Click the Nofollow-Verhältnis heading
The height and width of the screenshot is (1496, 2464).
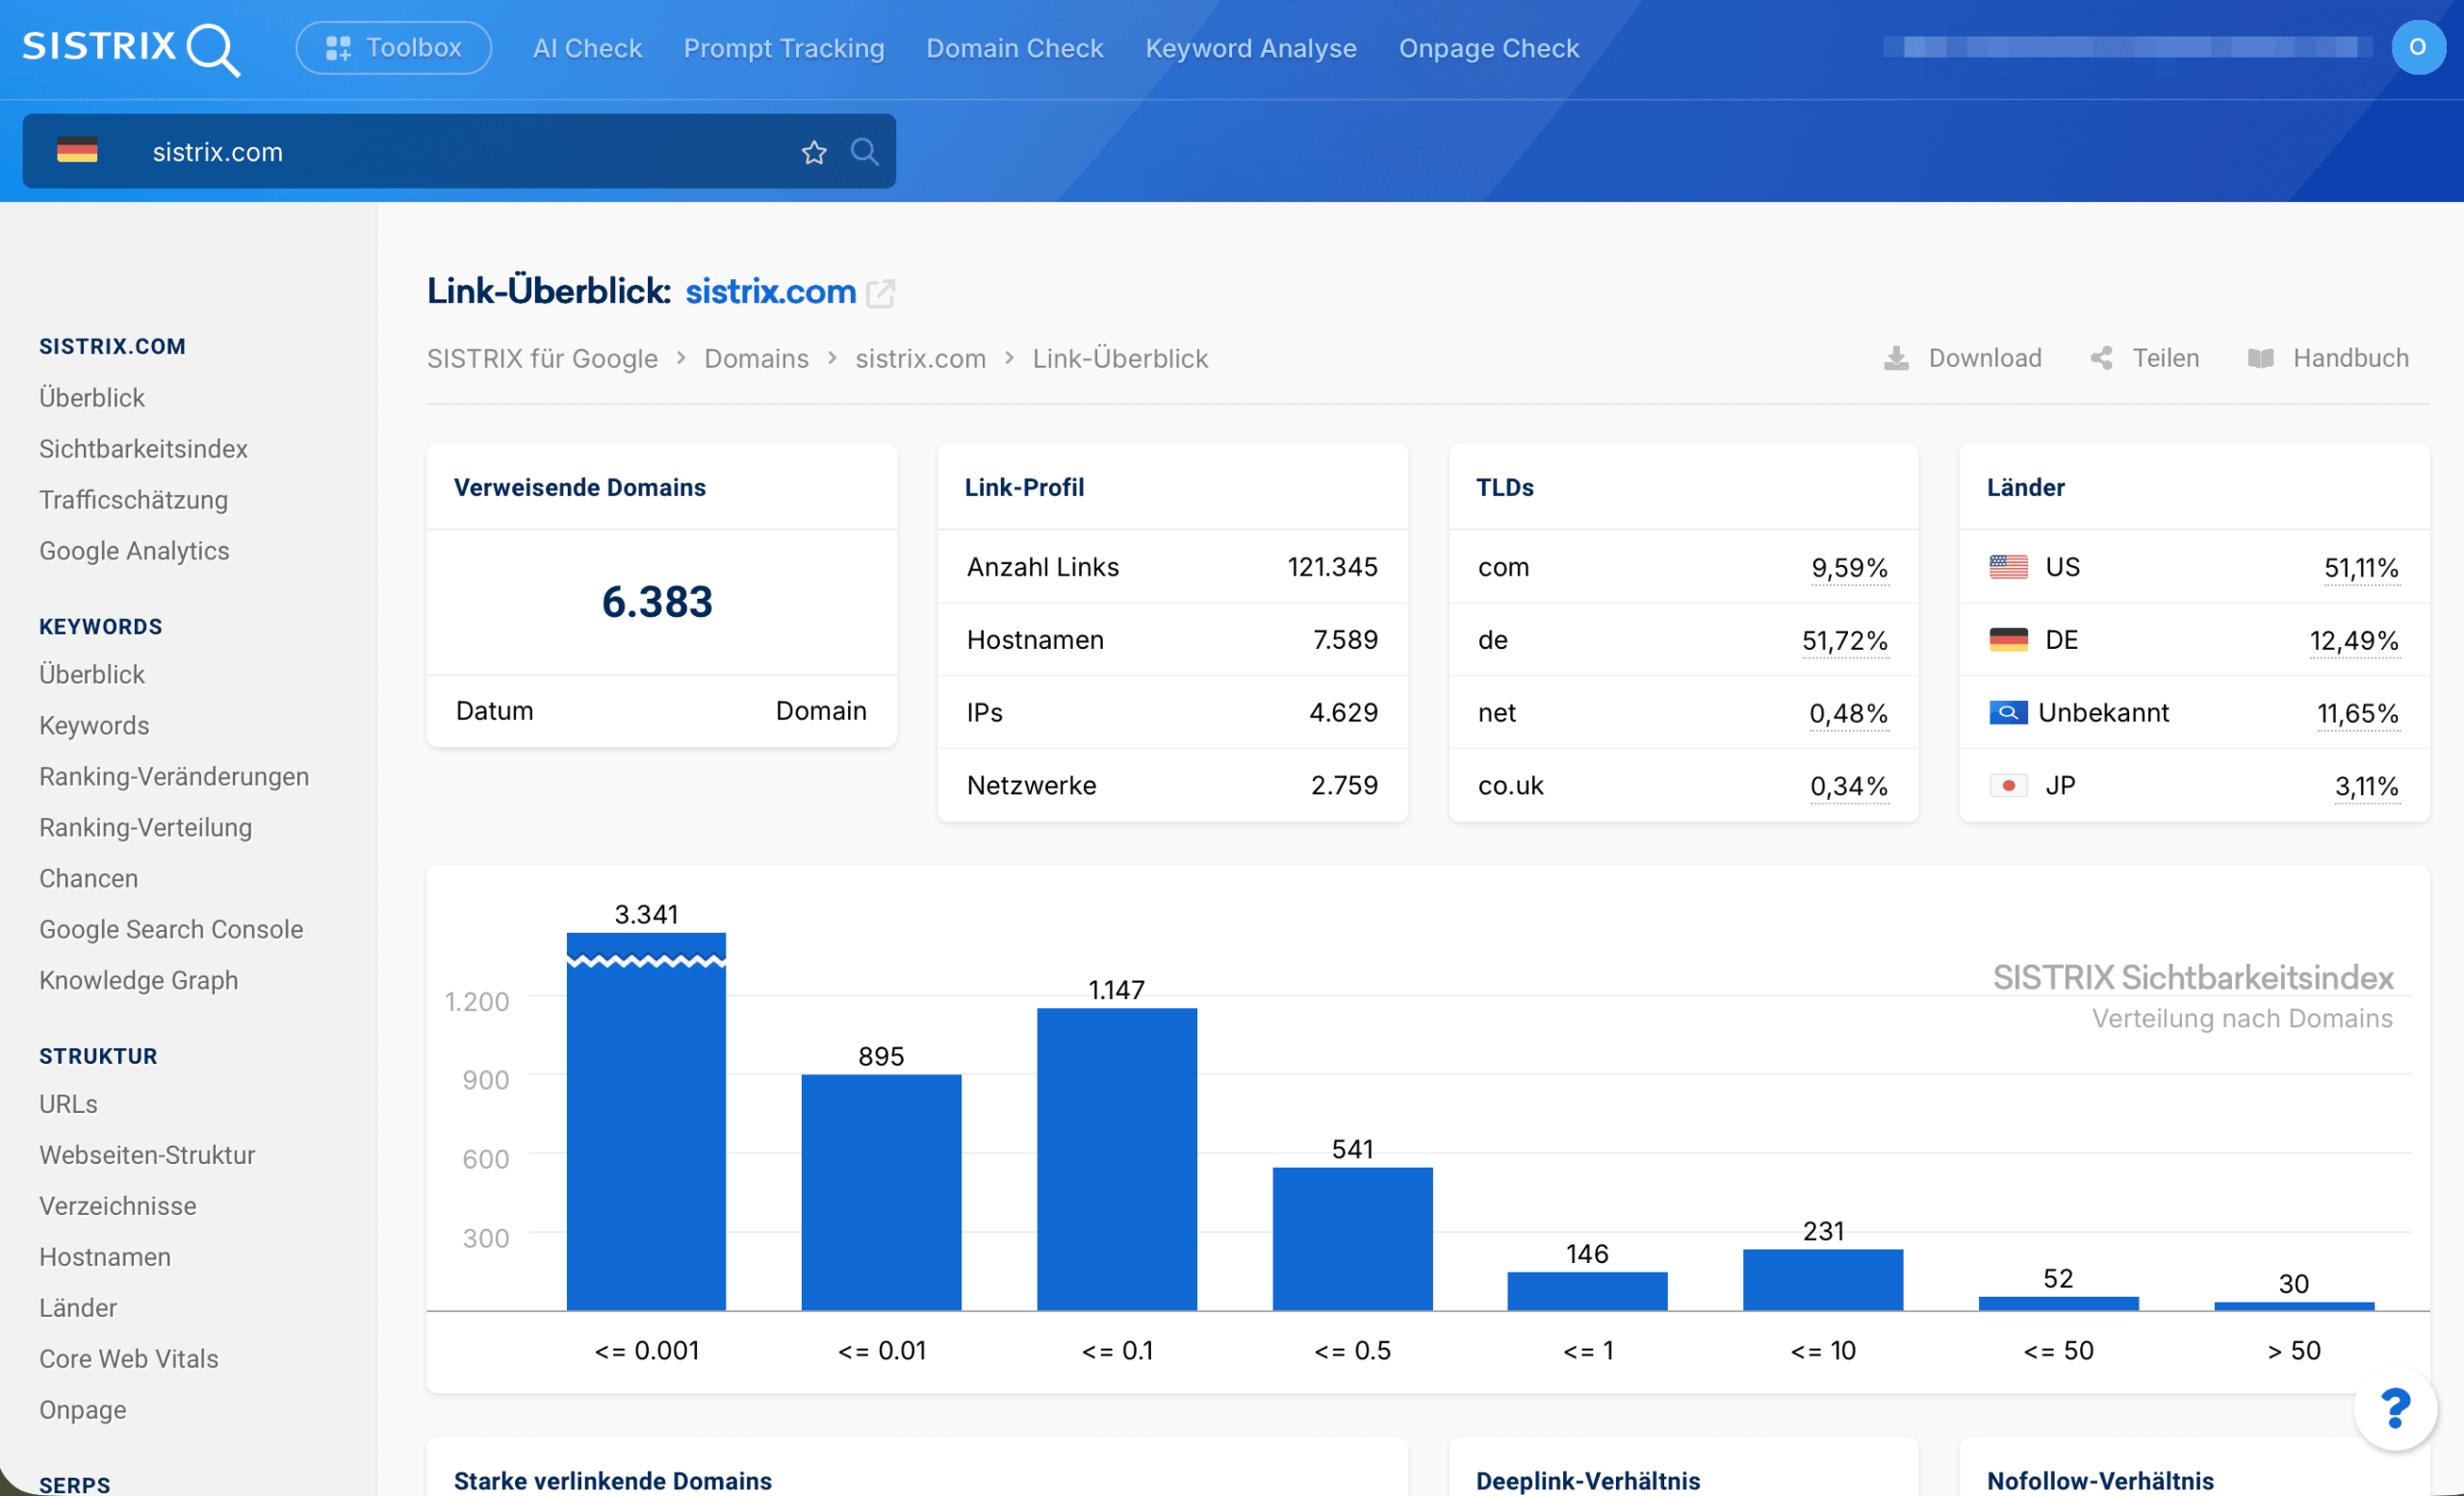click(2100, 1480)
